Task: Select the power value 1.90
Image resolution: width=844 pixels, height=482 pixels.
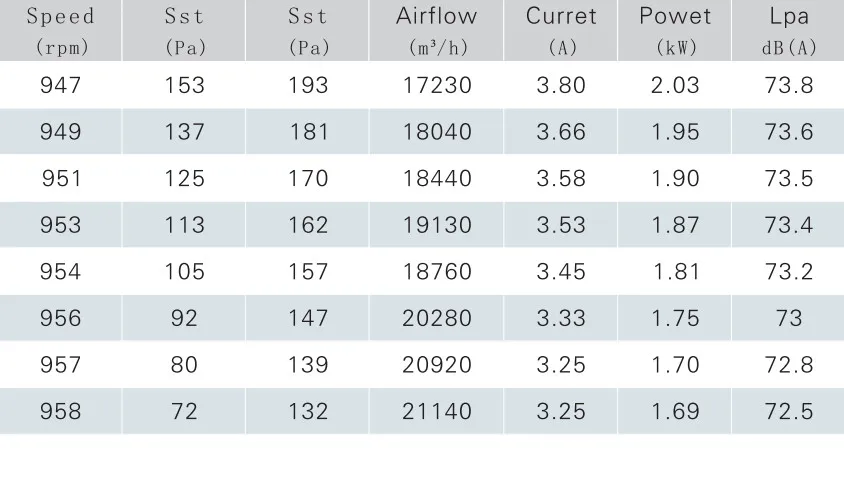Action: pos(675,178)
